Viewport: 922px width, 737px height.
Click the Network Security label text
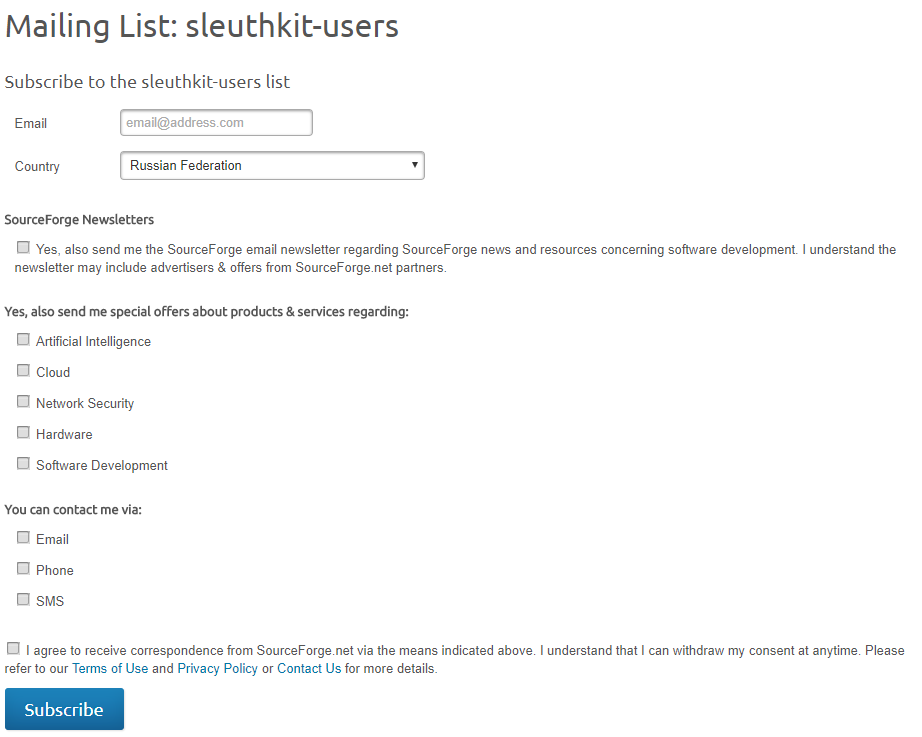85,403
